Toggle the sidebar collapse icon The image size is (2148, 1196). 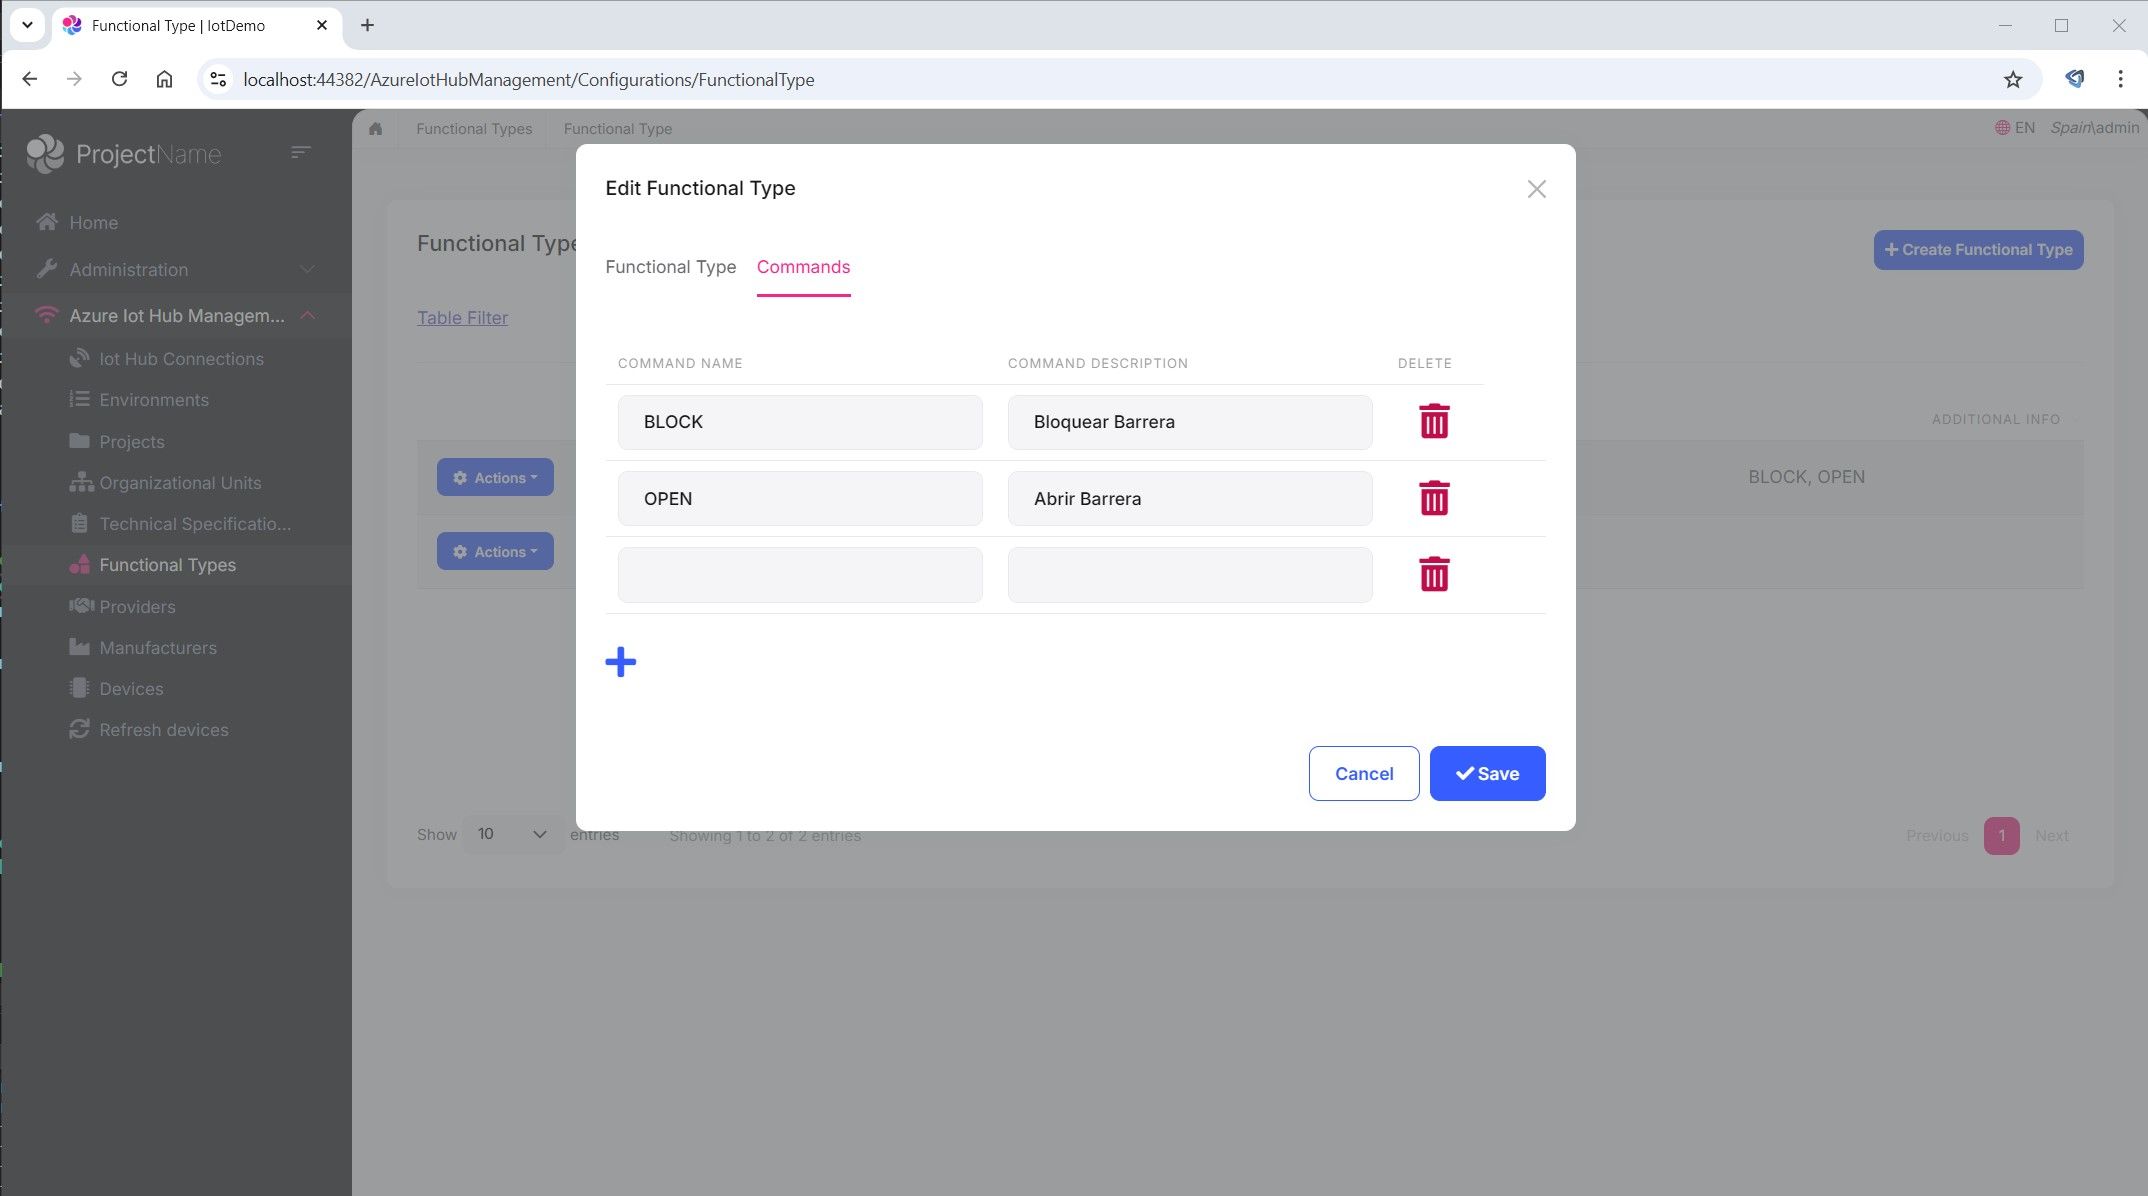coord(300,153)
